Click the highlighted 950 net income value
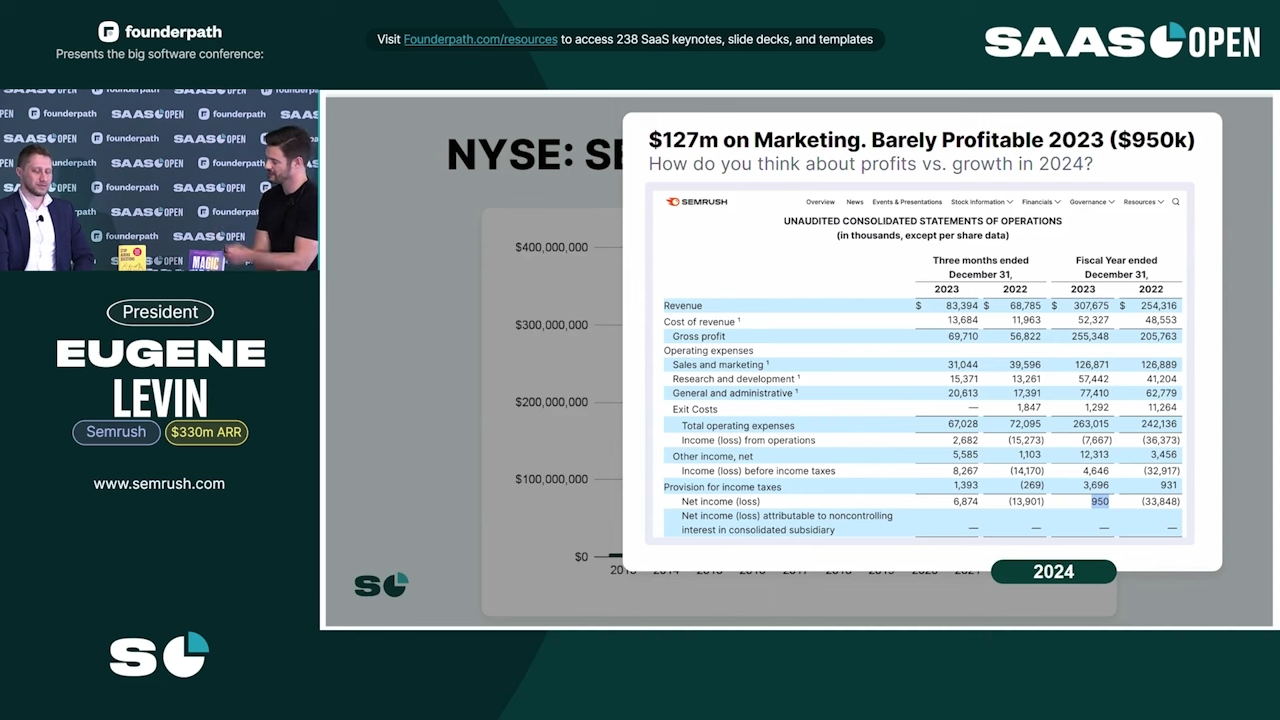This screenshot has height=720, width=1280. click(1100, 501)
